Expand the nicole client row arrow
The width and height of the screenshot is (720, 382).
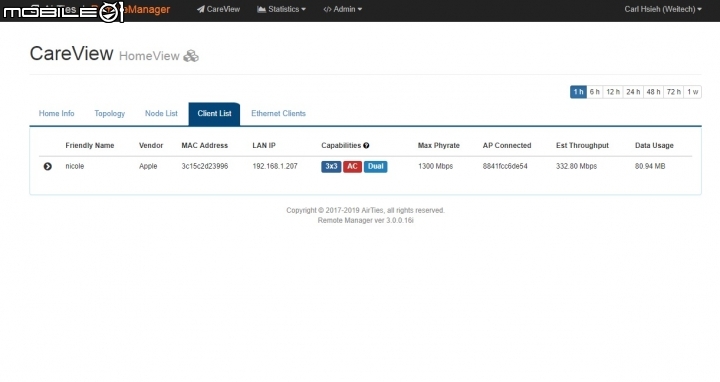48,166
